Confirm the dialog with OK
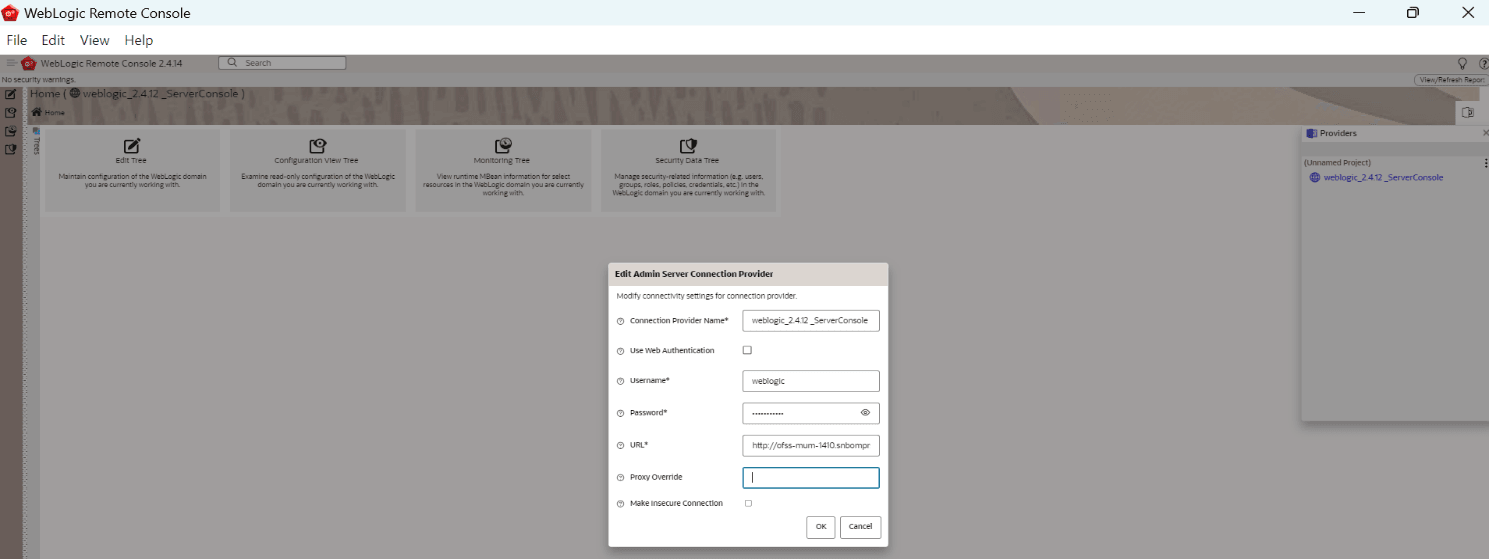1489x559 pixels. (820, 527)
